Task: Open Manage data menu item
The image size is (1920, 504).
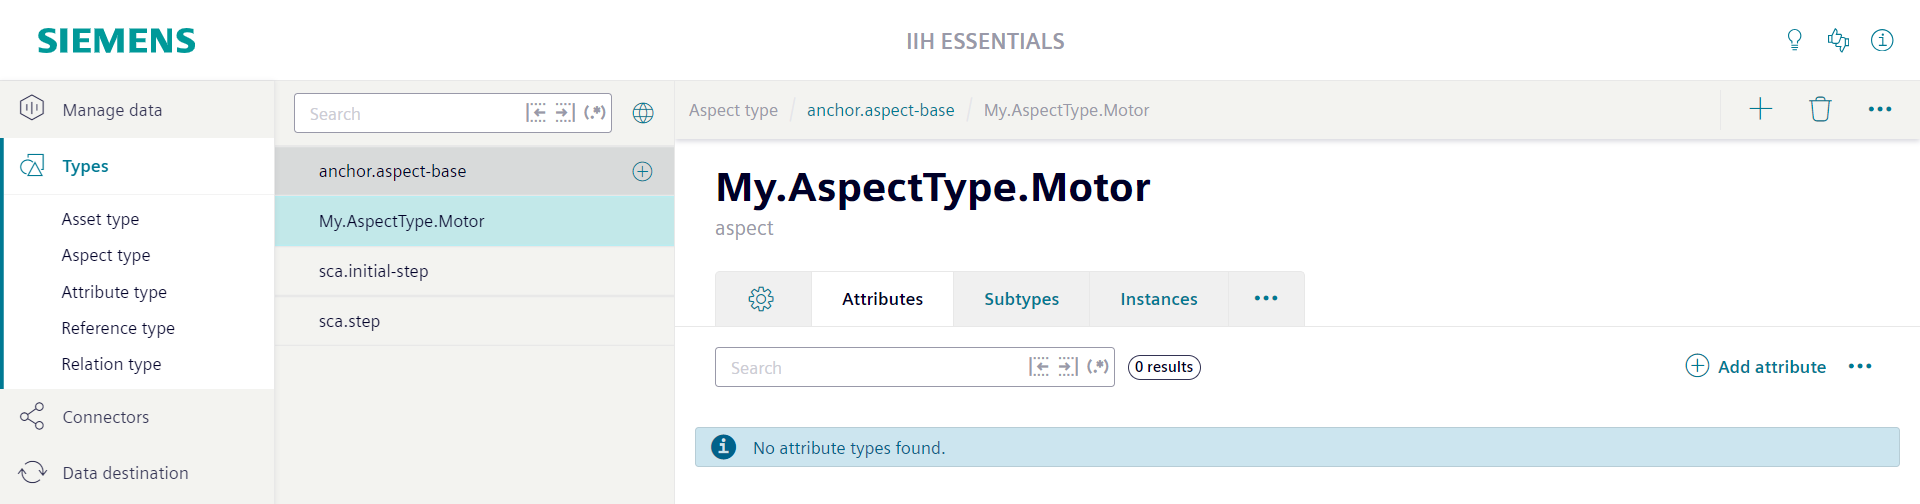Action: 137,109
